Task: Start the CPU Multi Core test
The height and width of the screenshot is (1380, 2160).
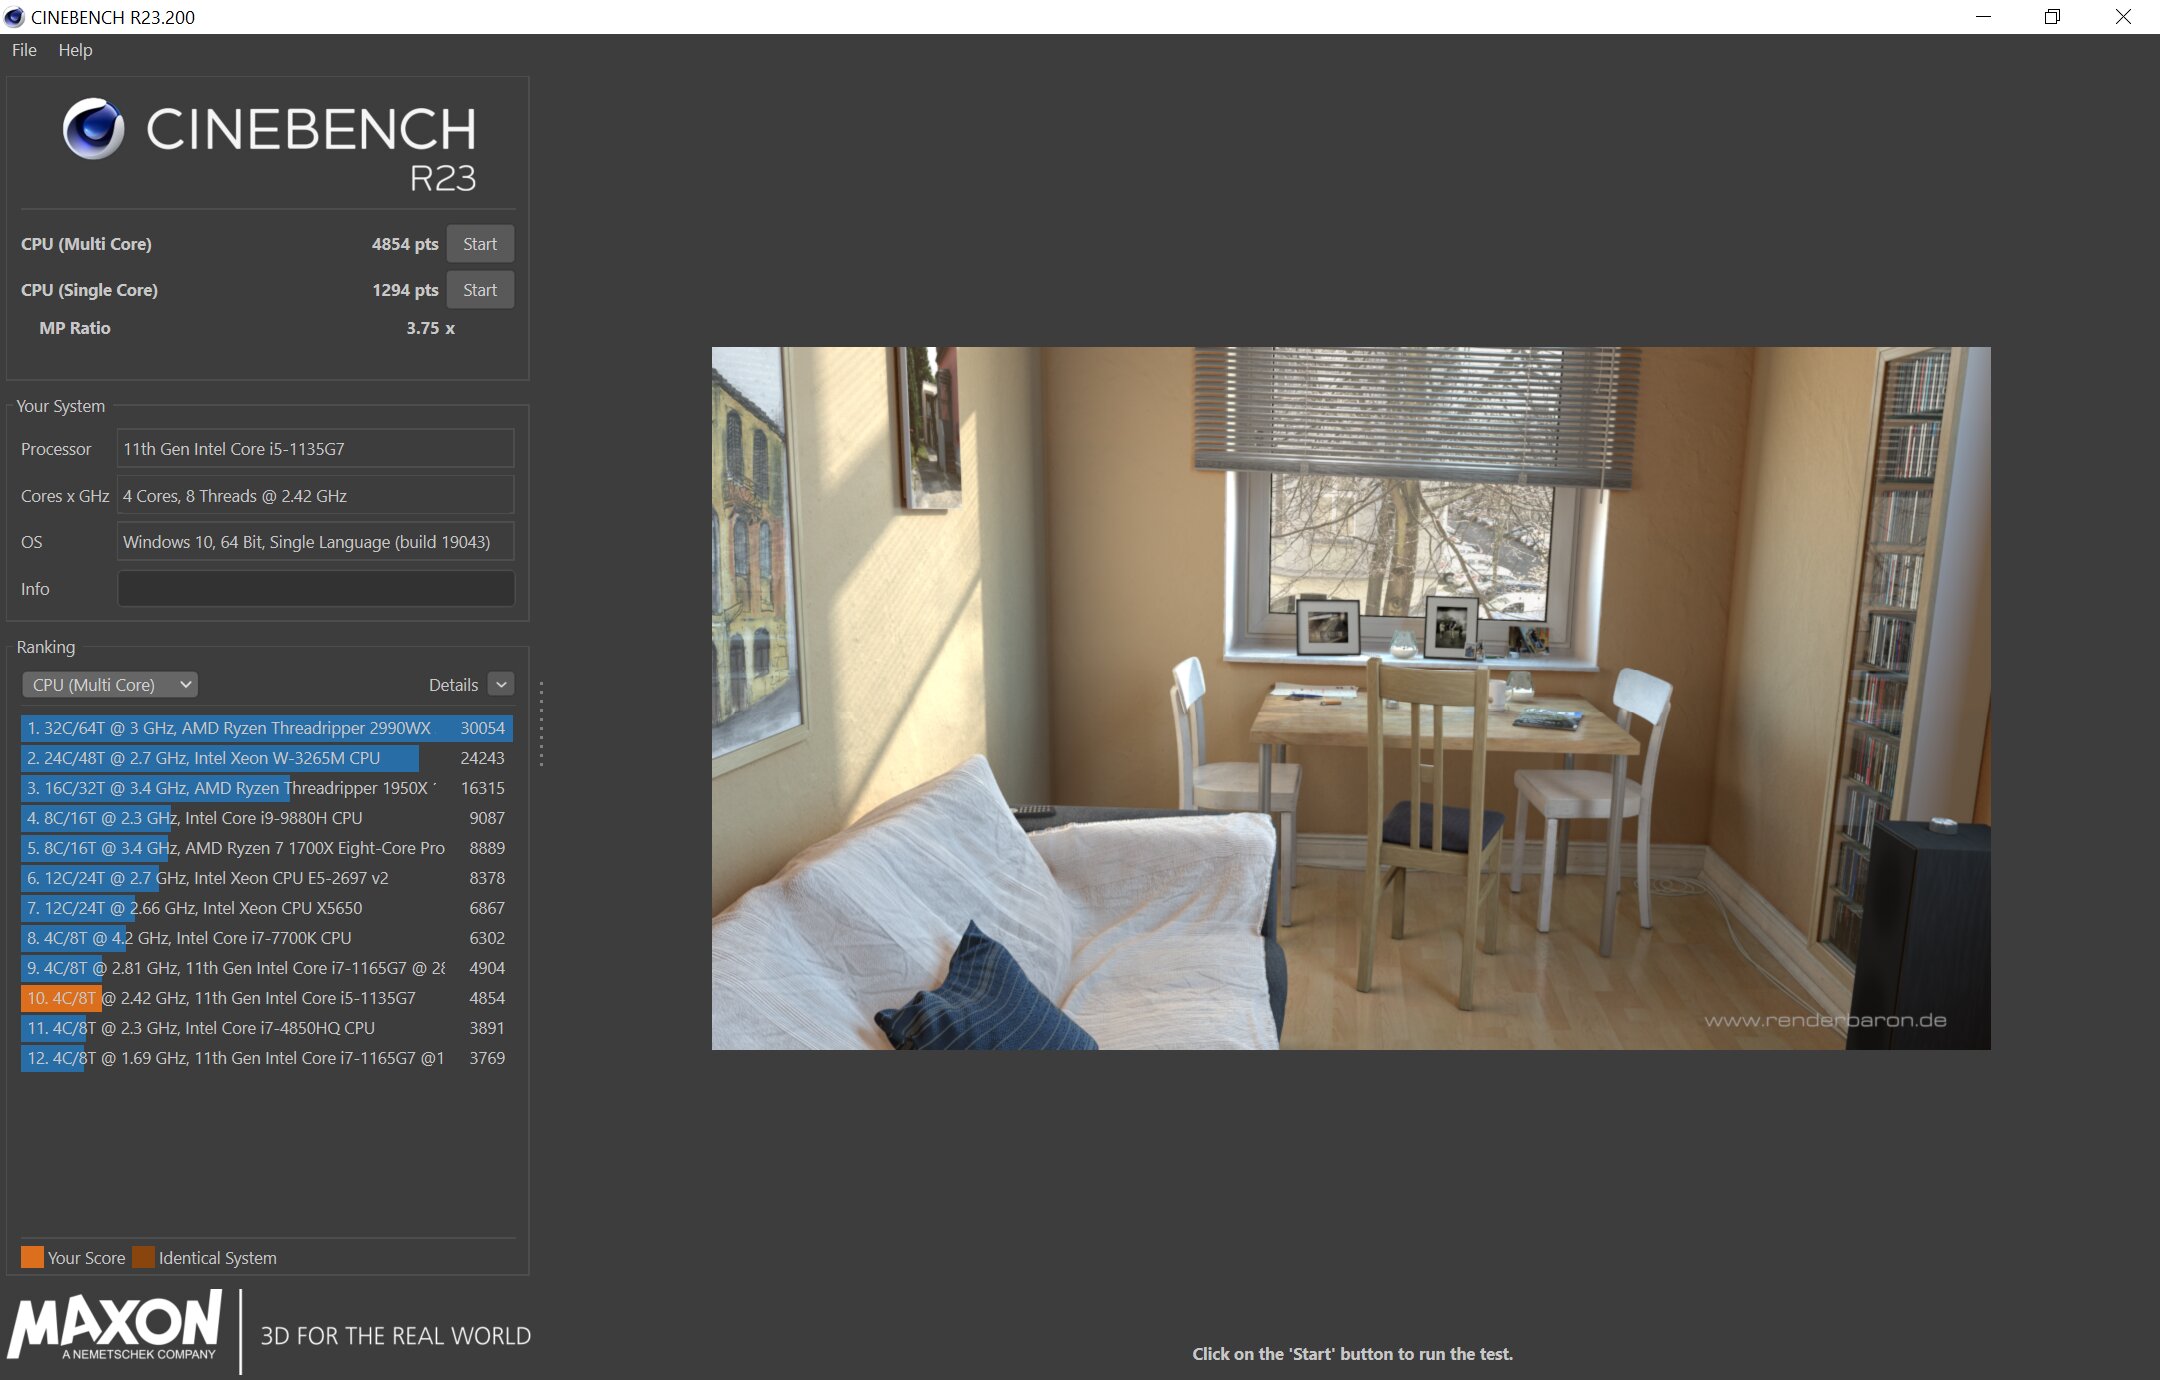Action: 480,244
